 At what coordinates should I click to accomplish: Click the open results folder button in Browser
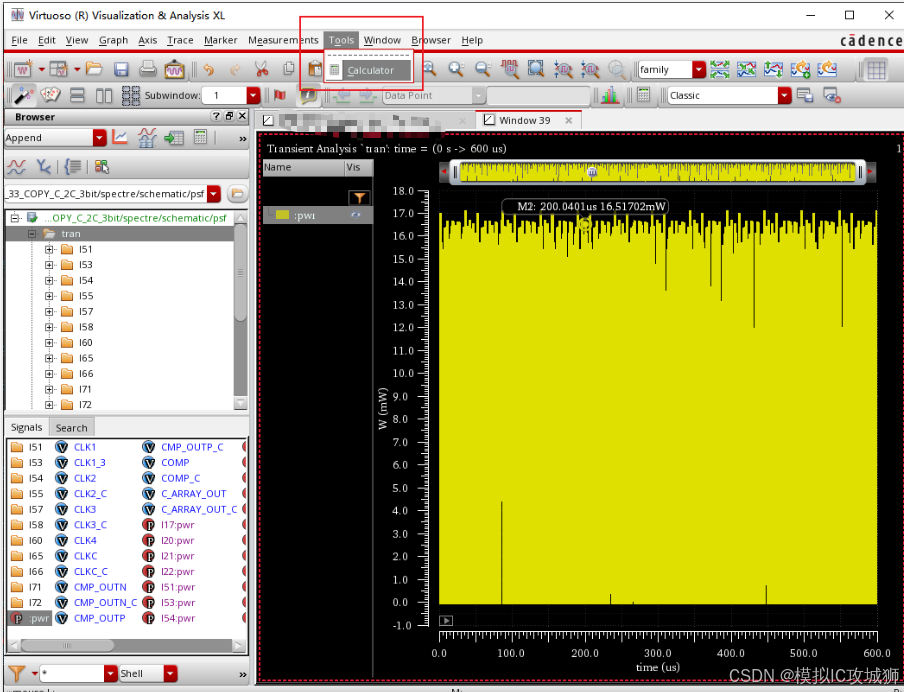tap(237, 193)
